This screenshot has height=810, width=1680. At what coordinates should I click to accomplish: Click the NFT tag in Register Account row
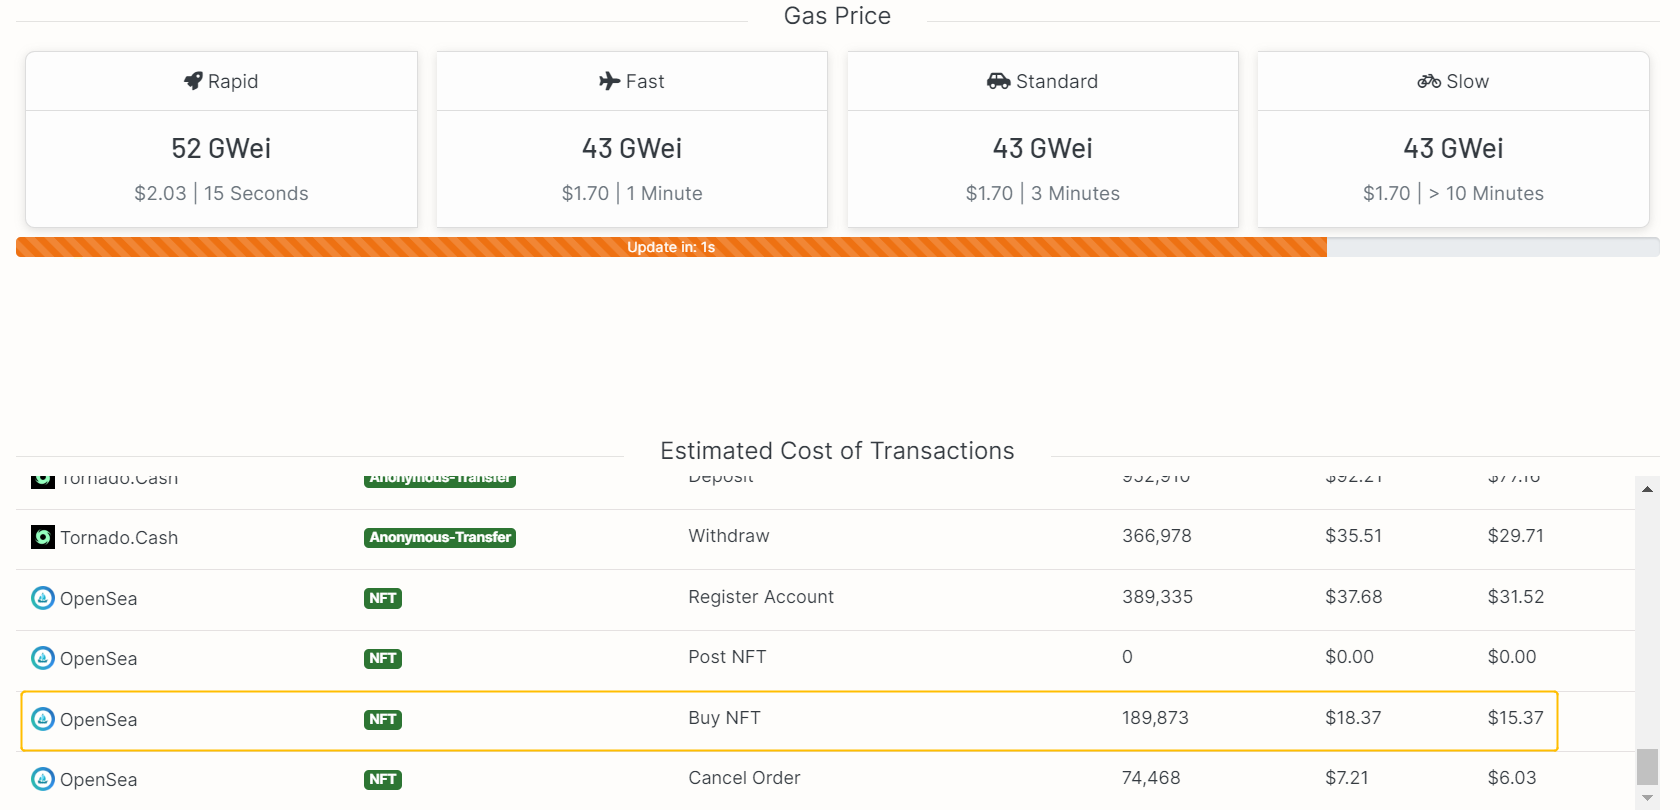click(383, 599)
